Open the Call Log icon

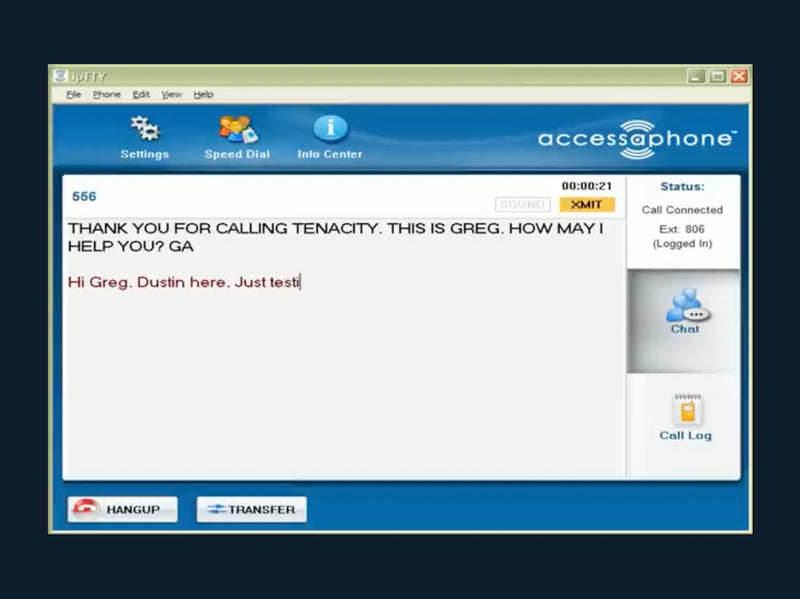(687, 410)
